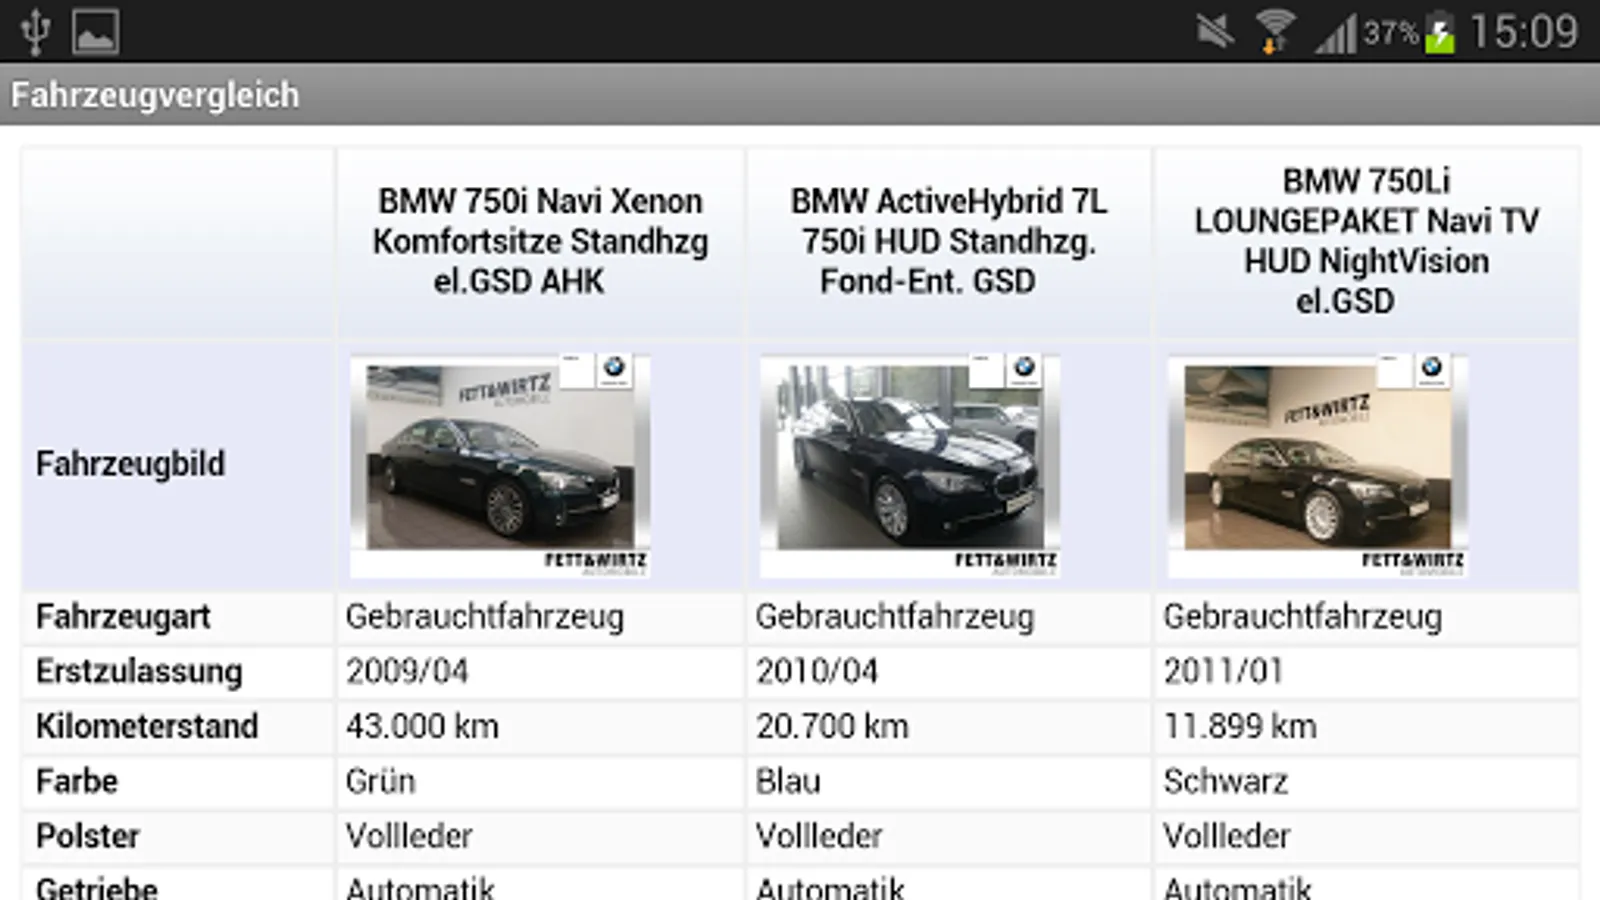Tap Automatik for the BMW 750Li
Screen dimensions: 1600x900
click(x=1238, y=887)
